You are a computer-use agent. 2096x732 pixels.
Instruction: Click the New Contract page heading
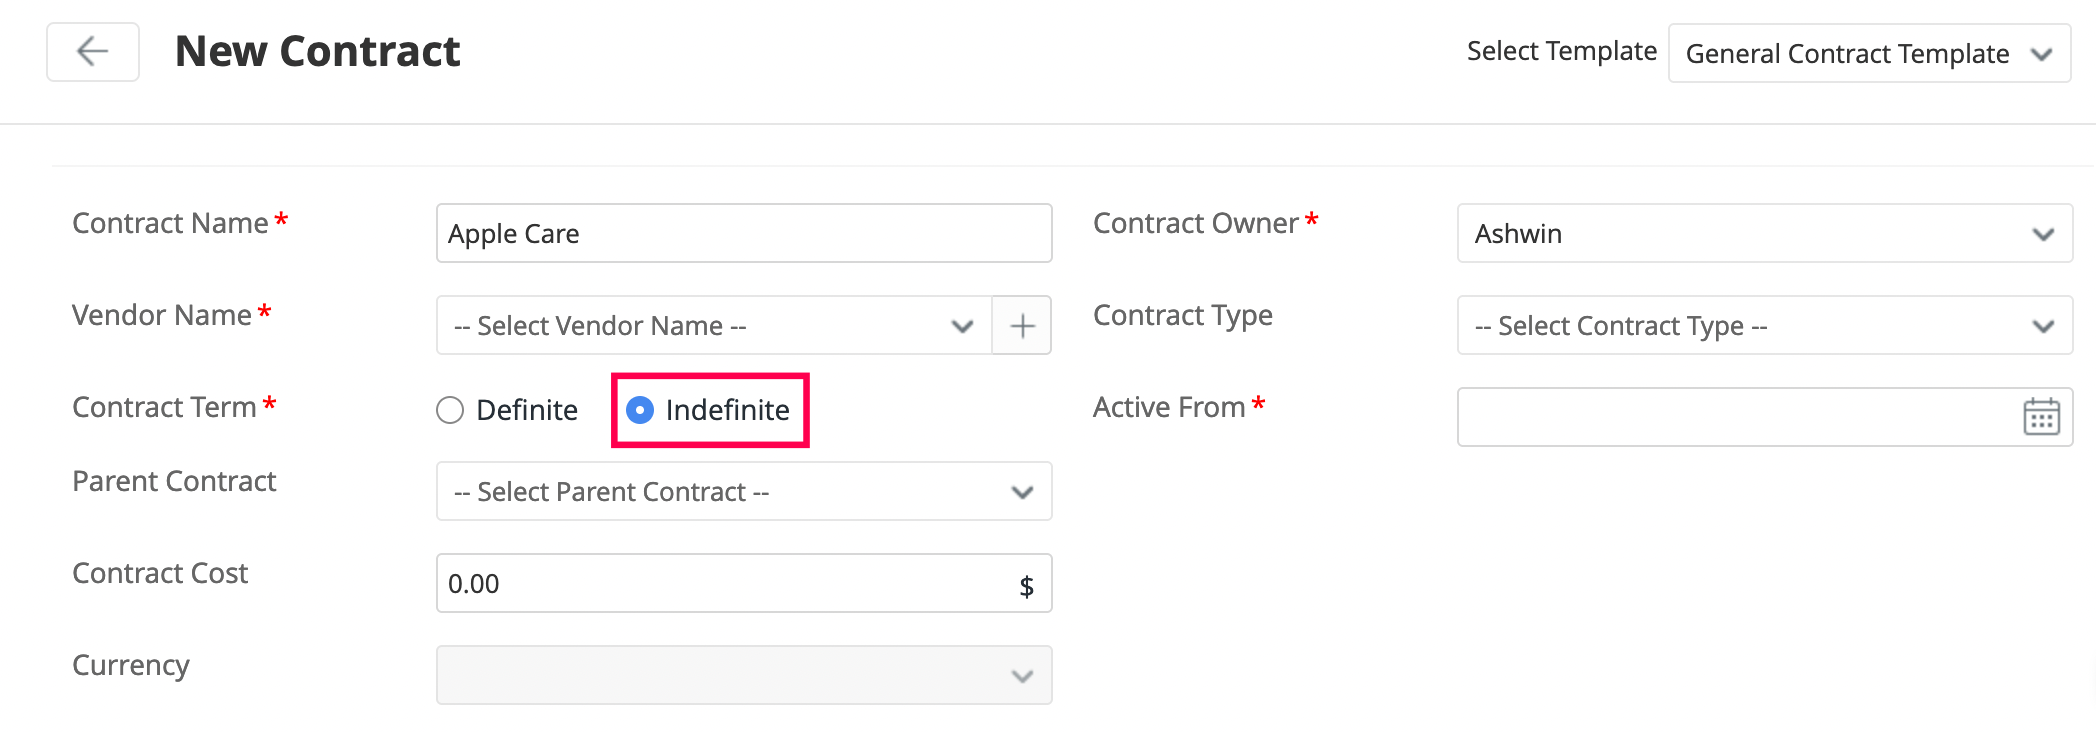click(317, 52)
